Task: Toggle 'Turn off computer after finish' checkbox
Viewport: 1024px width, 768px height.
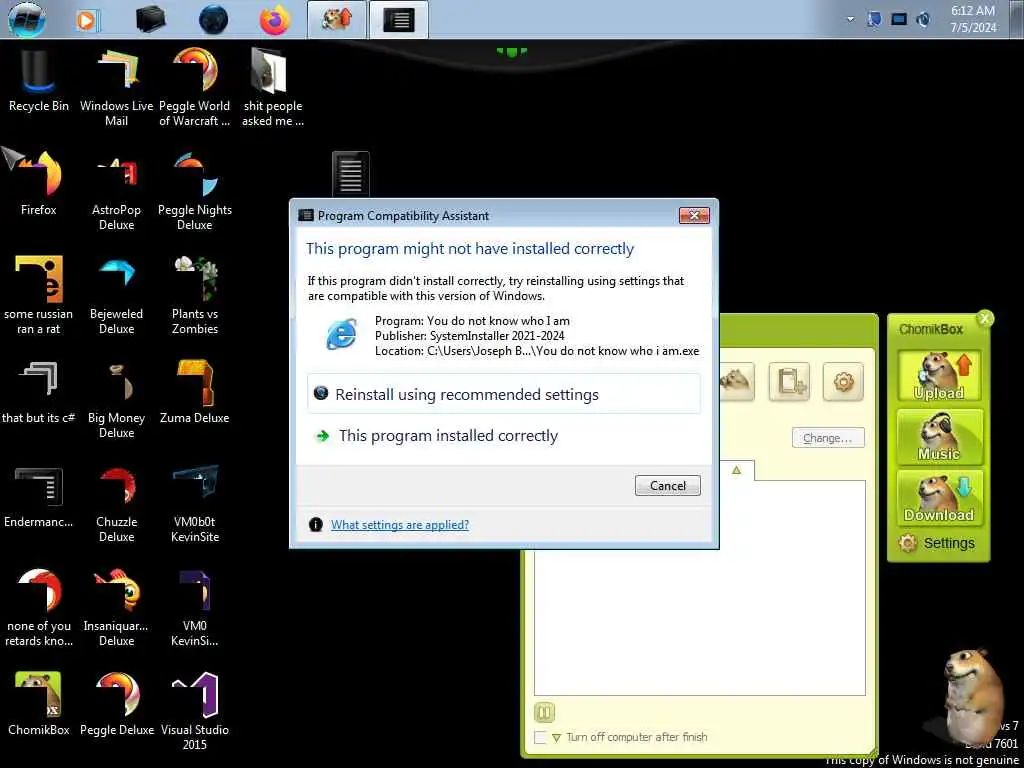Action: (x=540, y=737)
